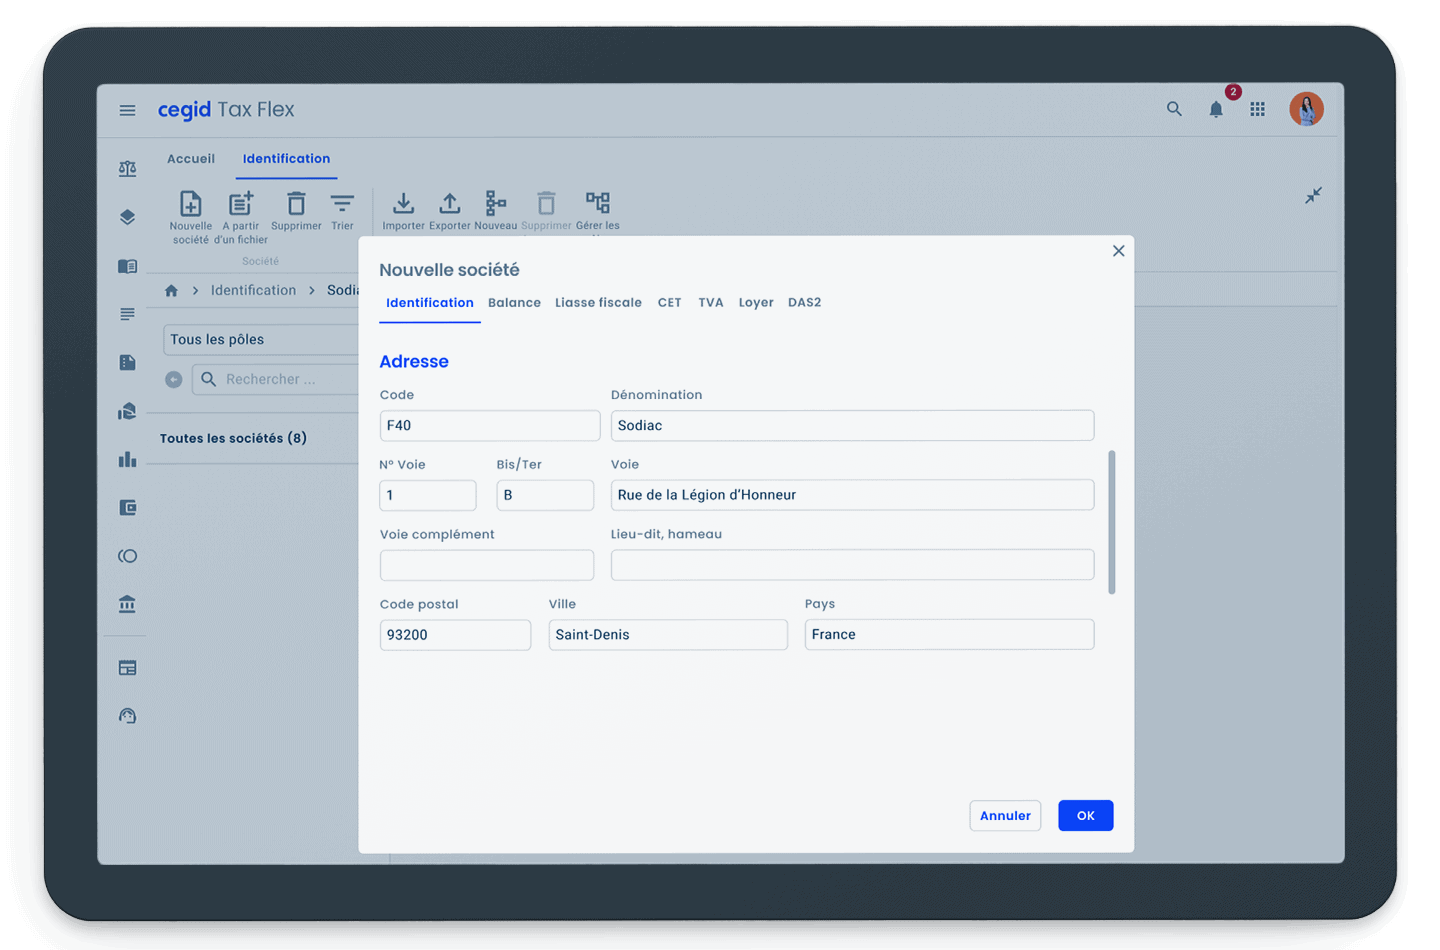Click the Importer toolbar icon
The height and width of the screenshot is (950, 1440).
click(x=403, y=205)
